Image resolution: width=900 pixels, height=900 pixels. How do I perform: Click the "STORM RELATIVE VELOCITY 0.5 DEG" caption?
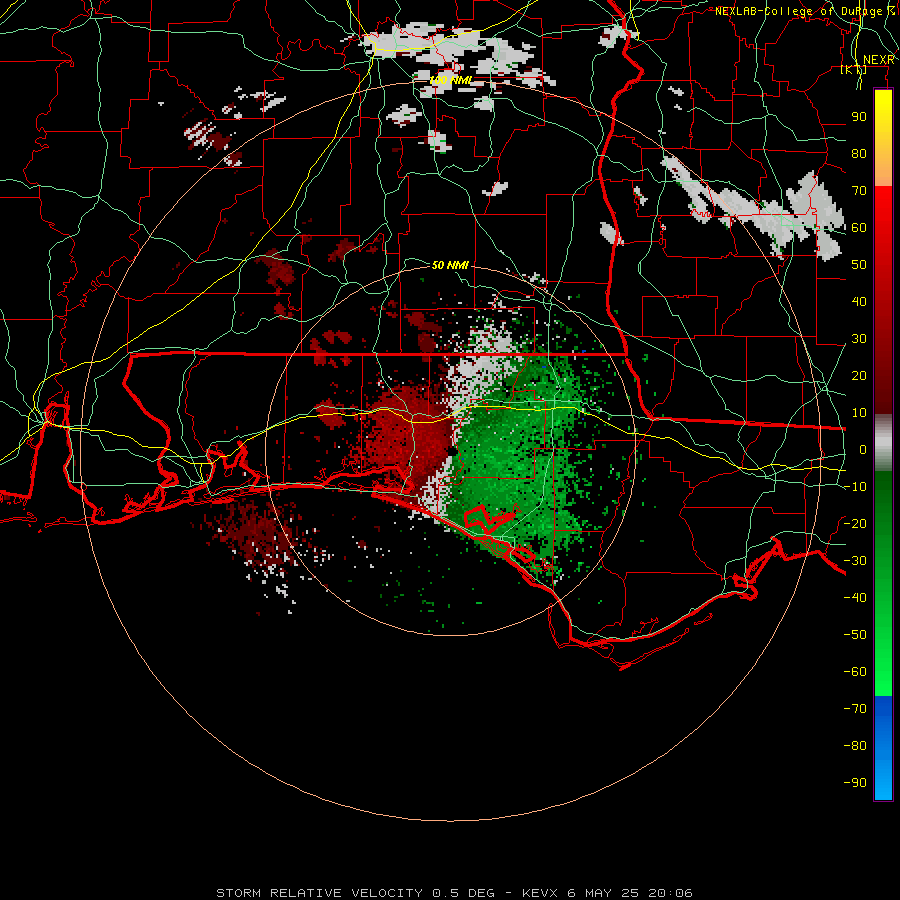click(x=355, y=893)
